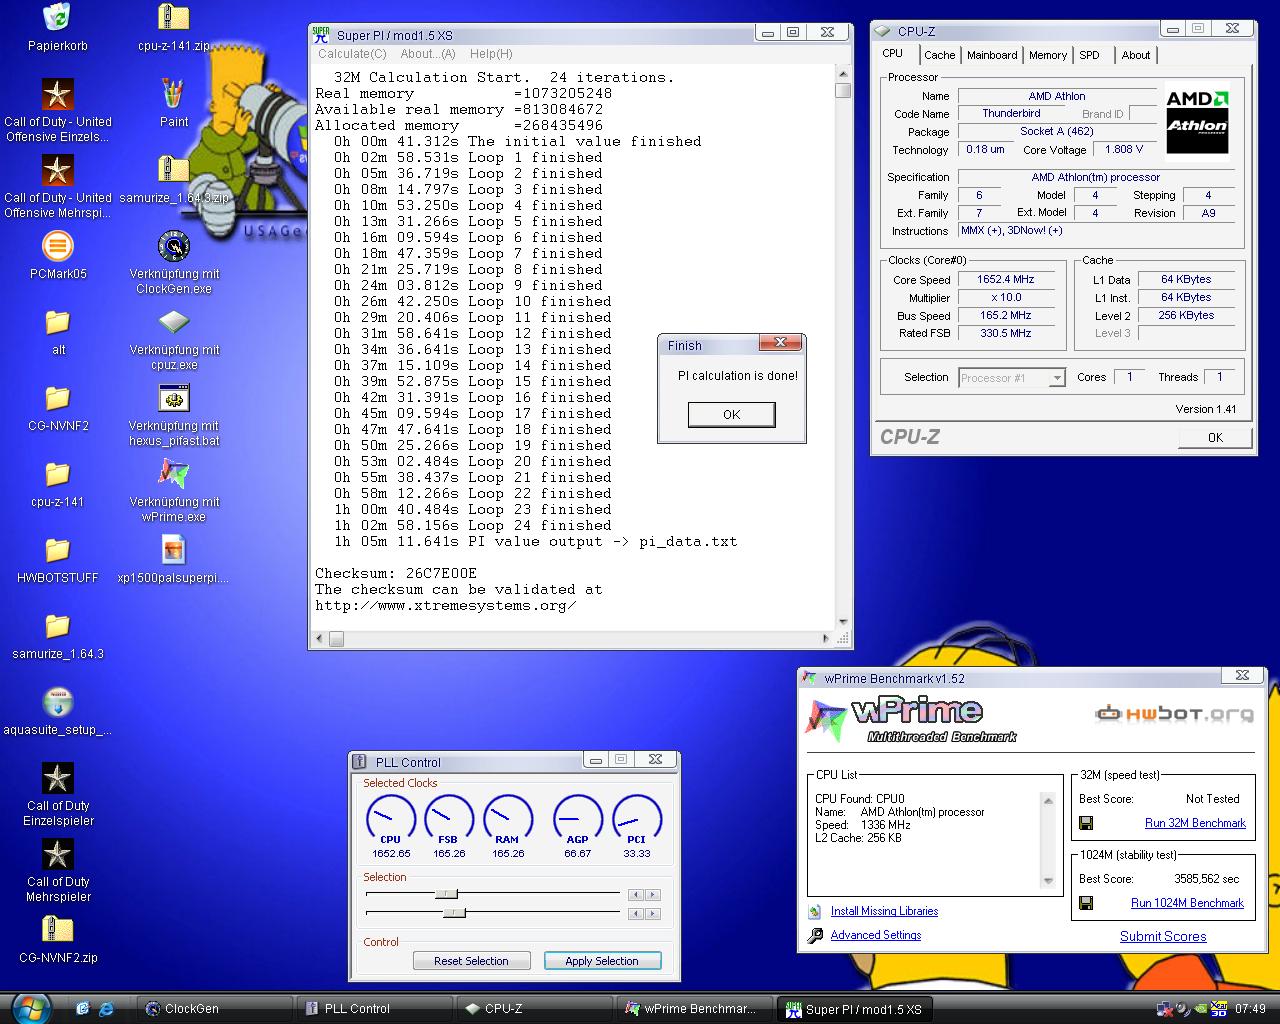Screen dimensions: 1280x1024
Task: Select the Core Speed 1652.4 MHz value
Action: pyautogui.click(x=1005, y=279)
